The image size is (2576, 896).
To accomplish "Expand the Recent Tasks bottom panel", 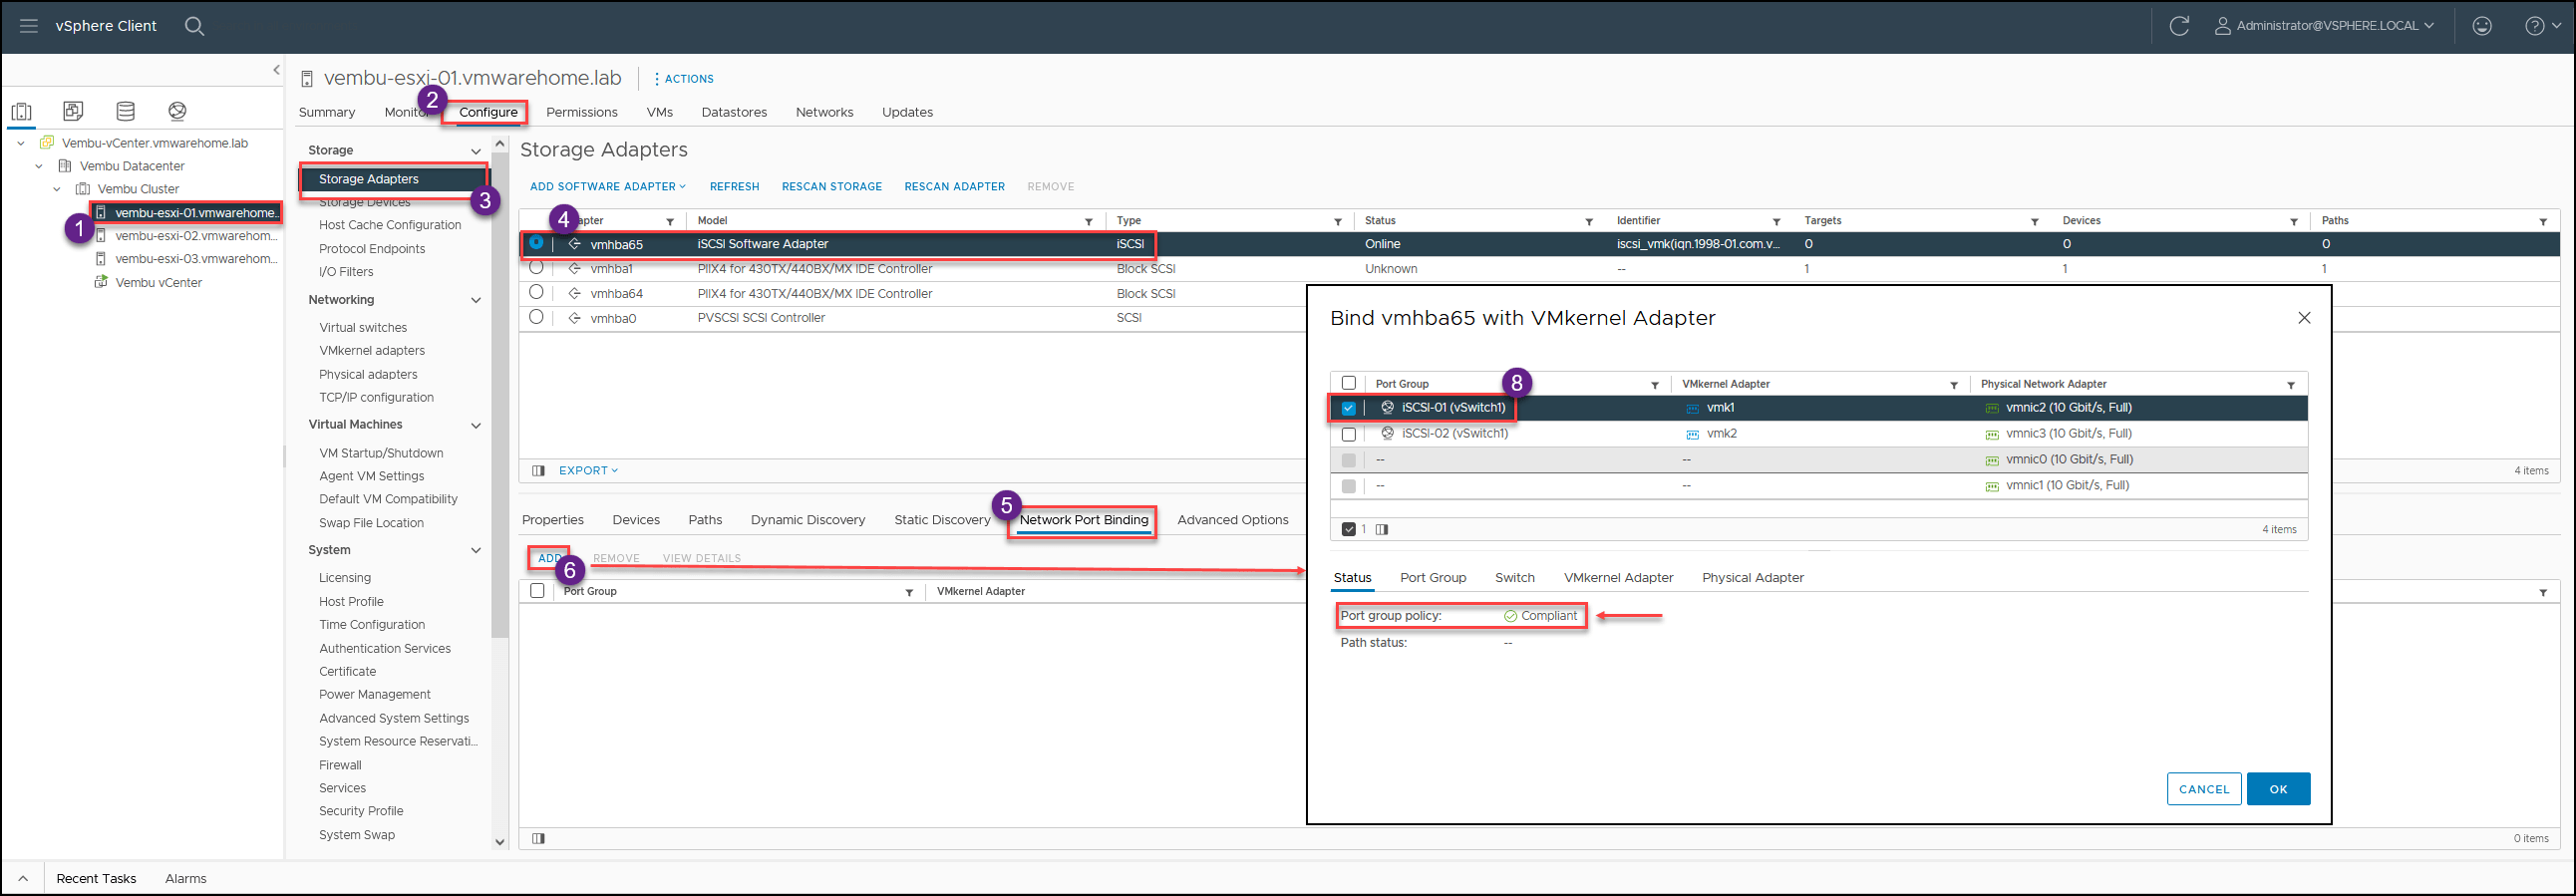I will click(23, 878).
